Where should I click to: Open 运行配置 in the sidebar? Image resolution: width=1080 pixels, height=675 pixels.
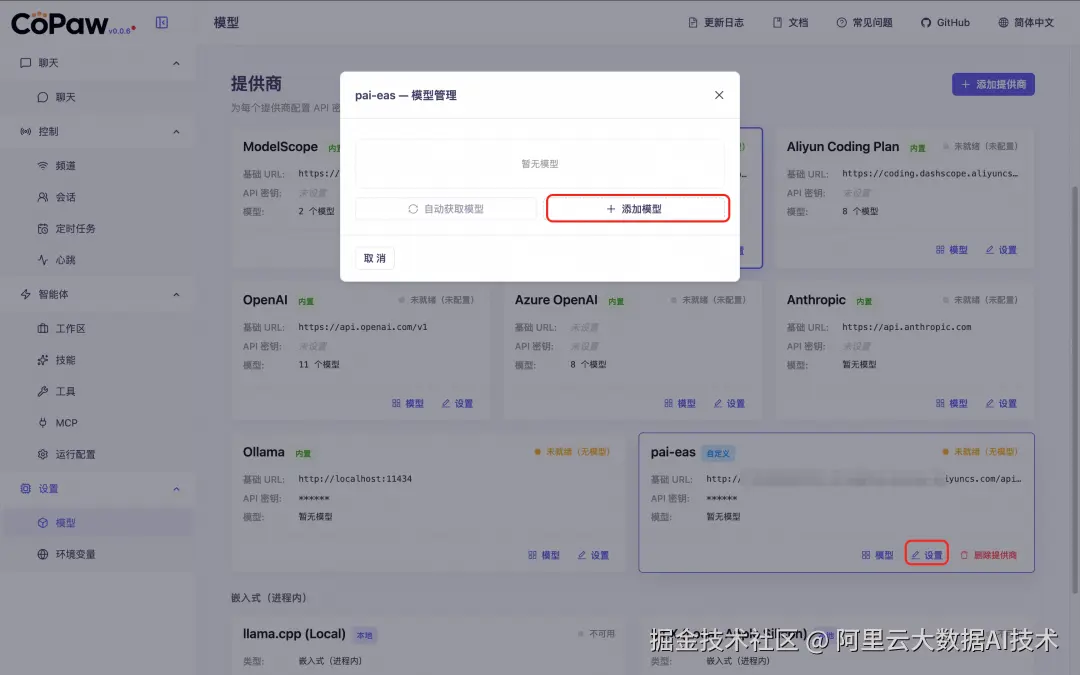99,454
